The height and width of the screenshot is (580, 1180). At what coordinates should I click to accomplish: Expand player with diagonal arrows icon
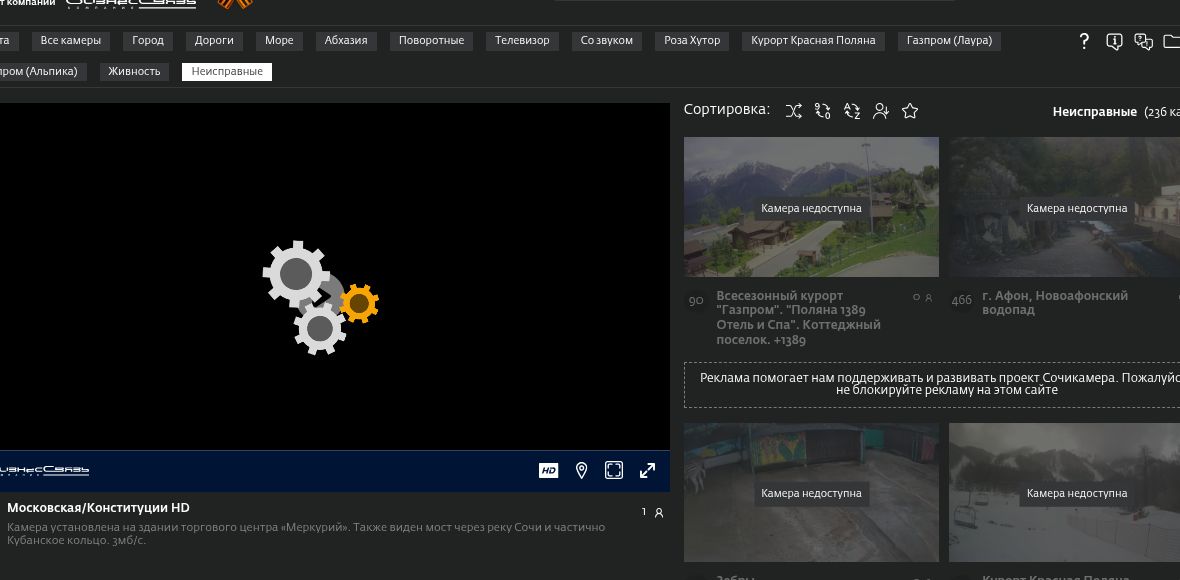[x=647, y=471]
